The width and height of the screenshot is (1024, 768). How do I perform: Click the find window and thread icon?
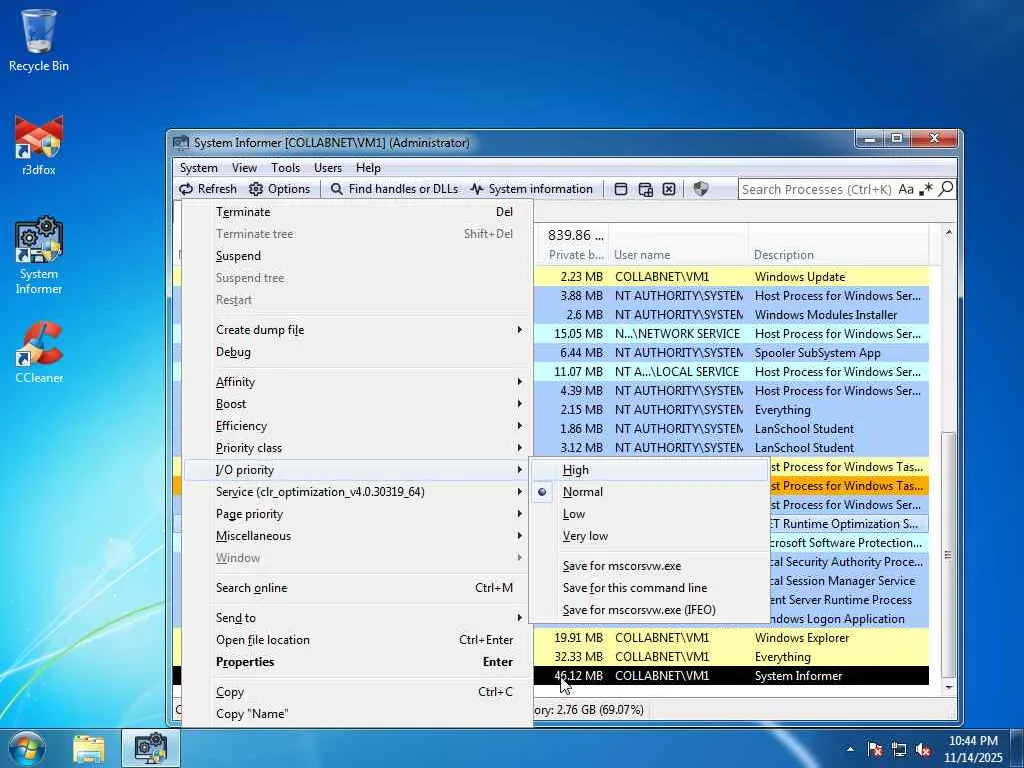645,189
